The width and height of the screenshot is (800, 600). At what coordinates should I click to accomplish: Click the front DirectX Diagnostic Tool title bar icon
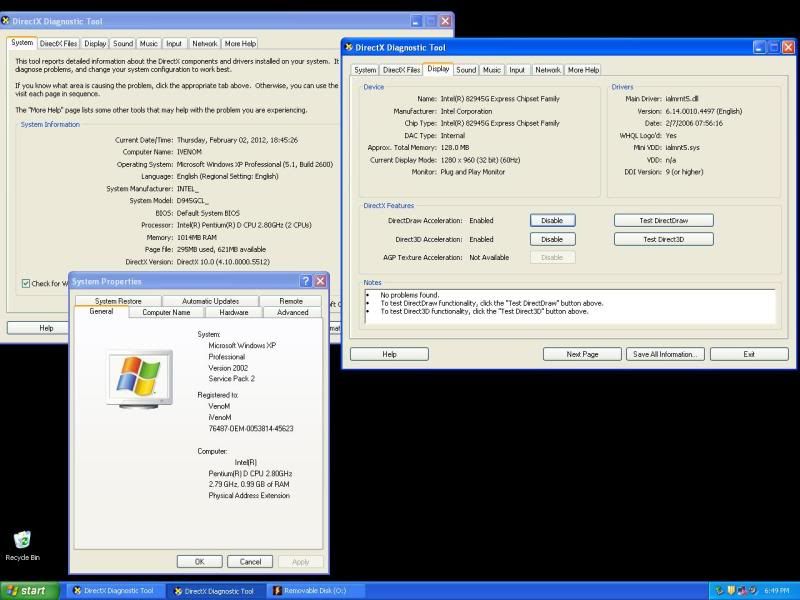pos(349,47)
